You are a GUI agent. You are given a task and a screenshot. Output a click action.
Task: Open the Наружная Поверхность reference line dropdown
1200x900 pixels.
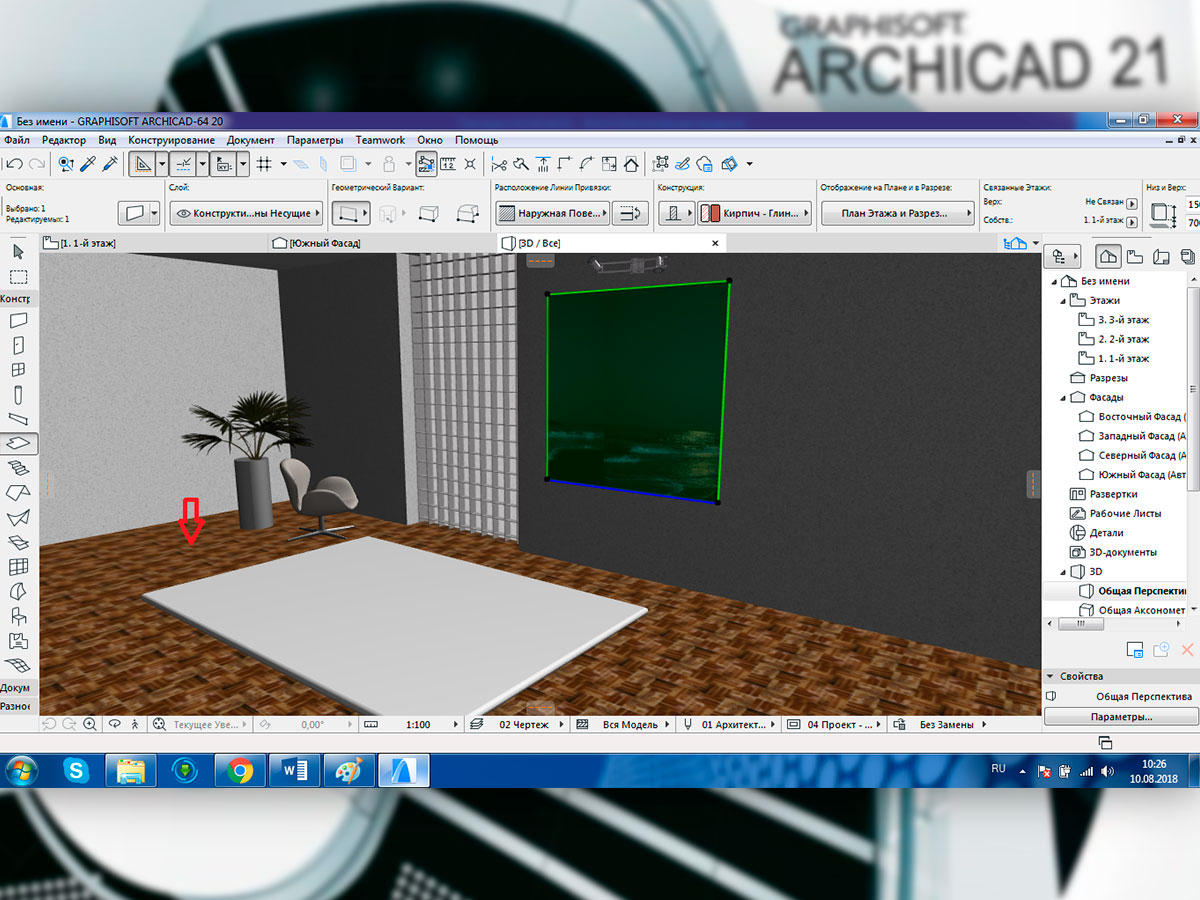[x=552, y=213]
